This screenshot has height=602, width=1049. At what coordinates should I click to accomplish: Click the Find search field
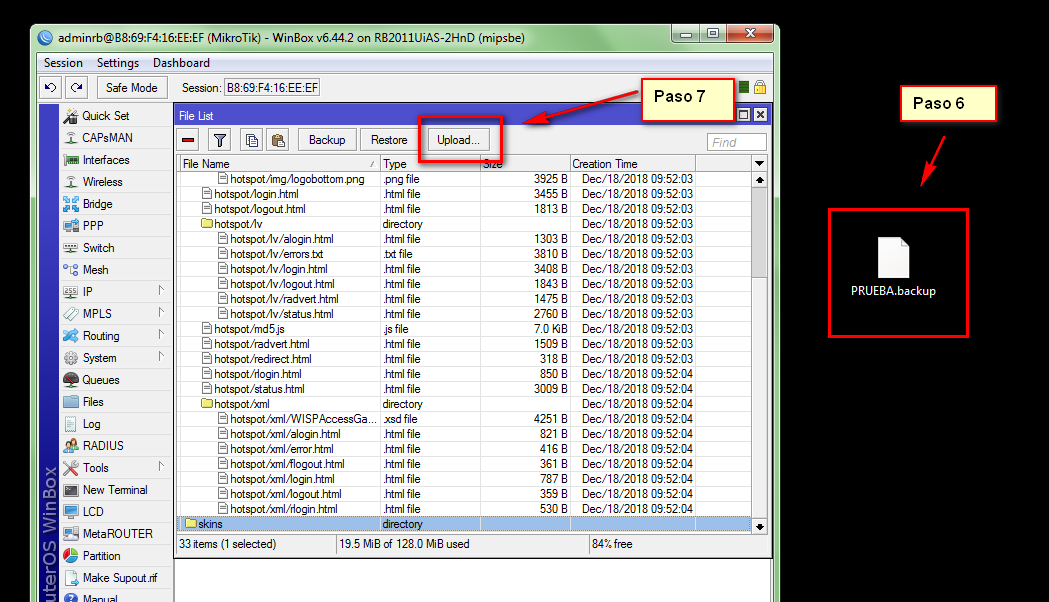click(737, 142)
